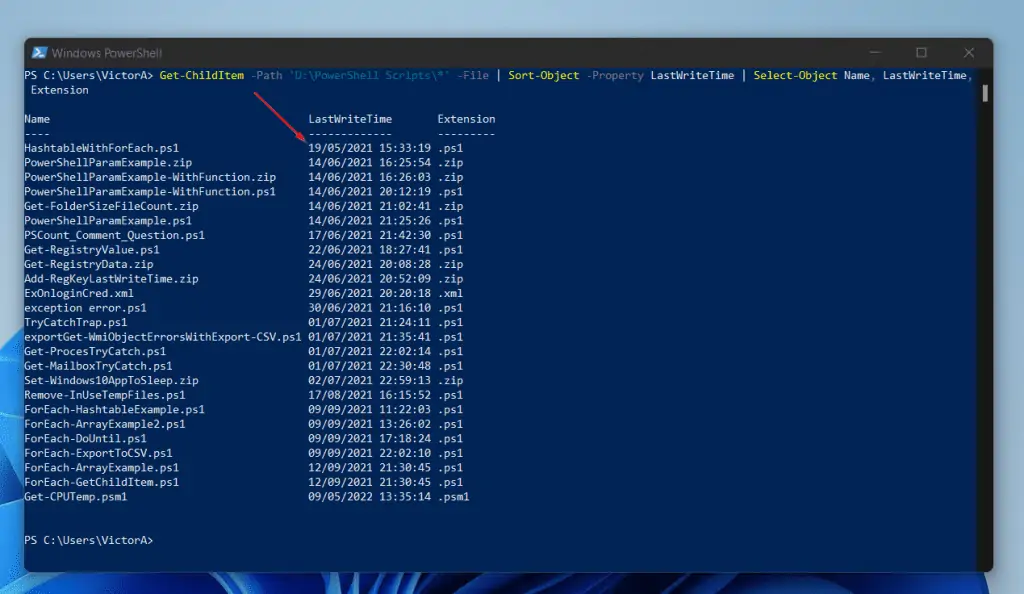This screenshot has width=1024, height=594.
Task: Select Get-MailboxTryCatch.ps1 file name
Action: coord(98,366)
